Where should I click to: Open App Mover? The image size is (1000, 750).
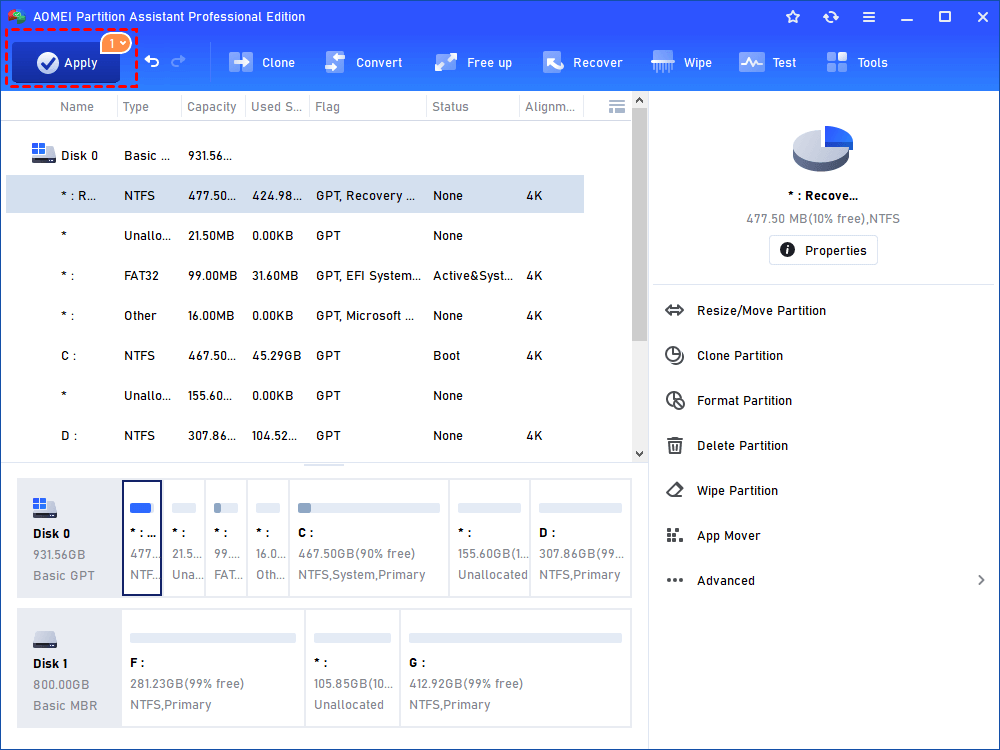[728, 536]
